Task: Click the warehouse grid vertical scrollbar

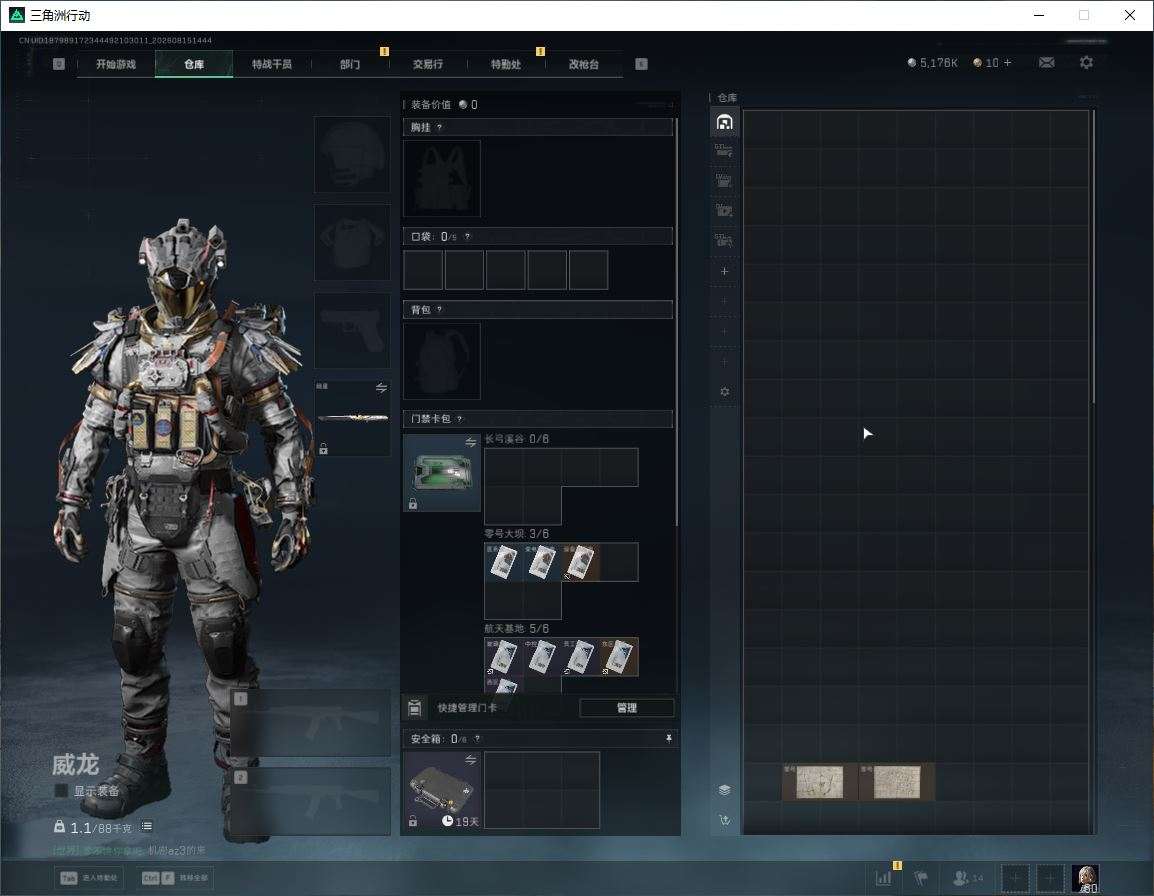Action: [1094, 255]
